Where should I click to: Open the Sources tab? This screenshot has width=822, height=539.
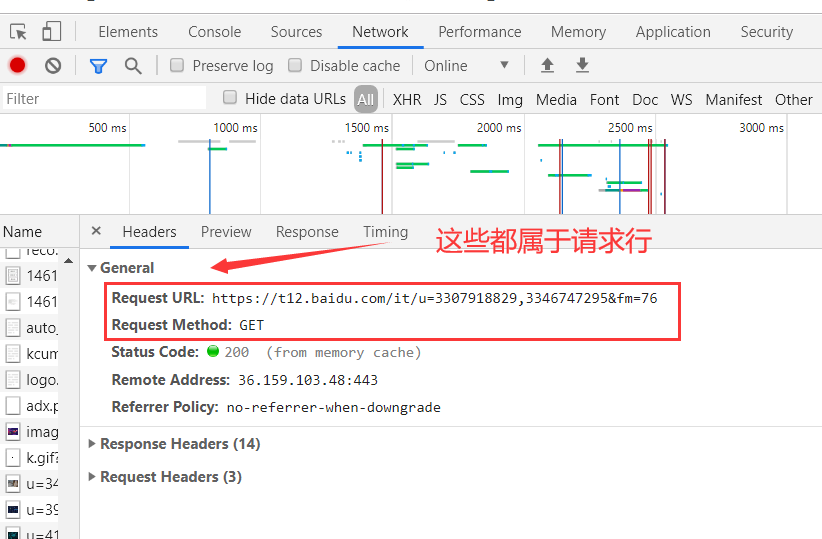coord(296,32)
